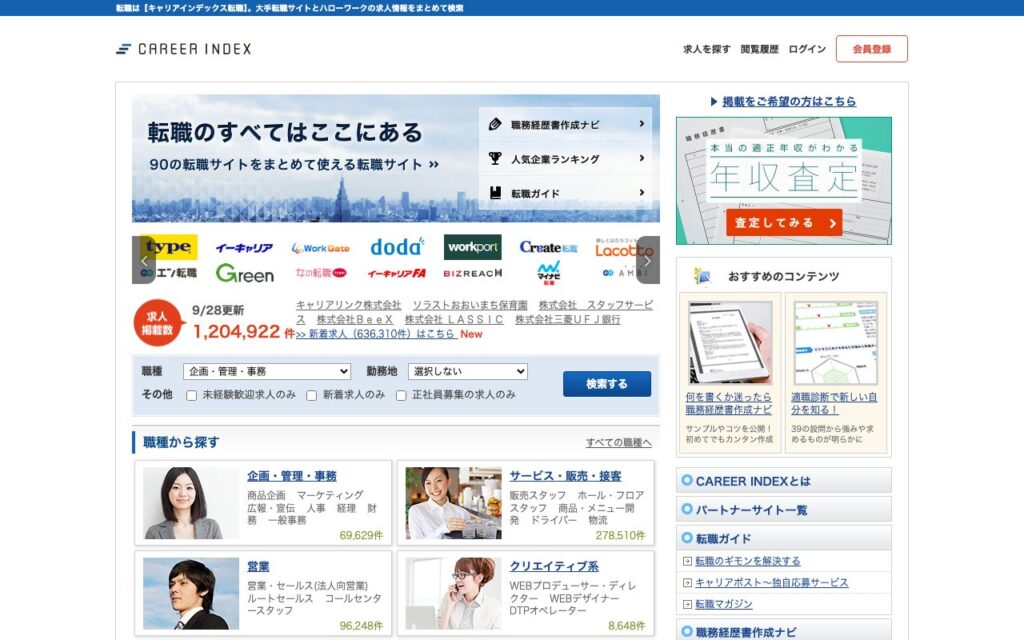Open the エン転職 partner logo
Image resolution: width=1024 pixels, height=640 pixels.
click(168, 272)
